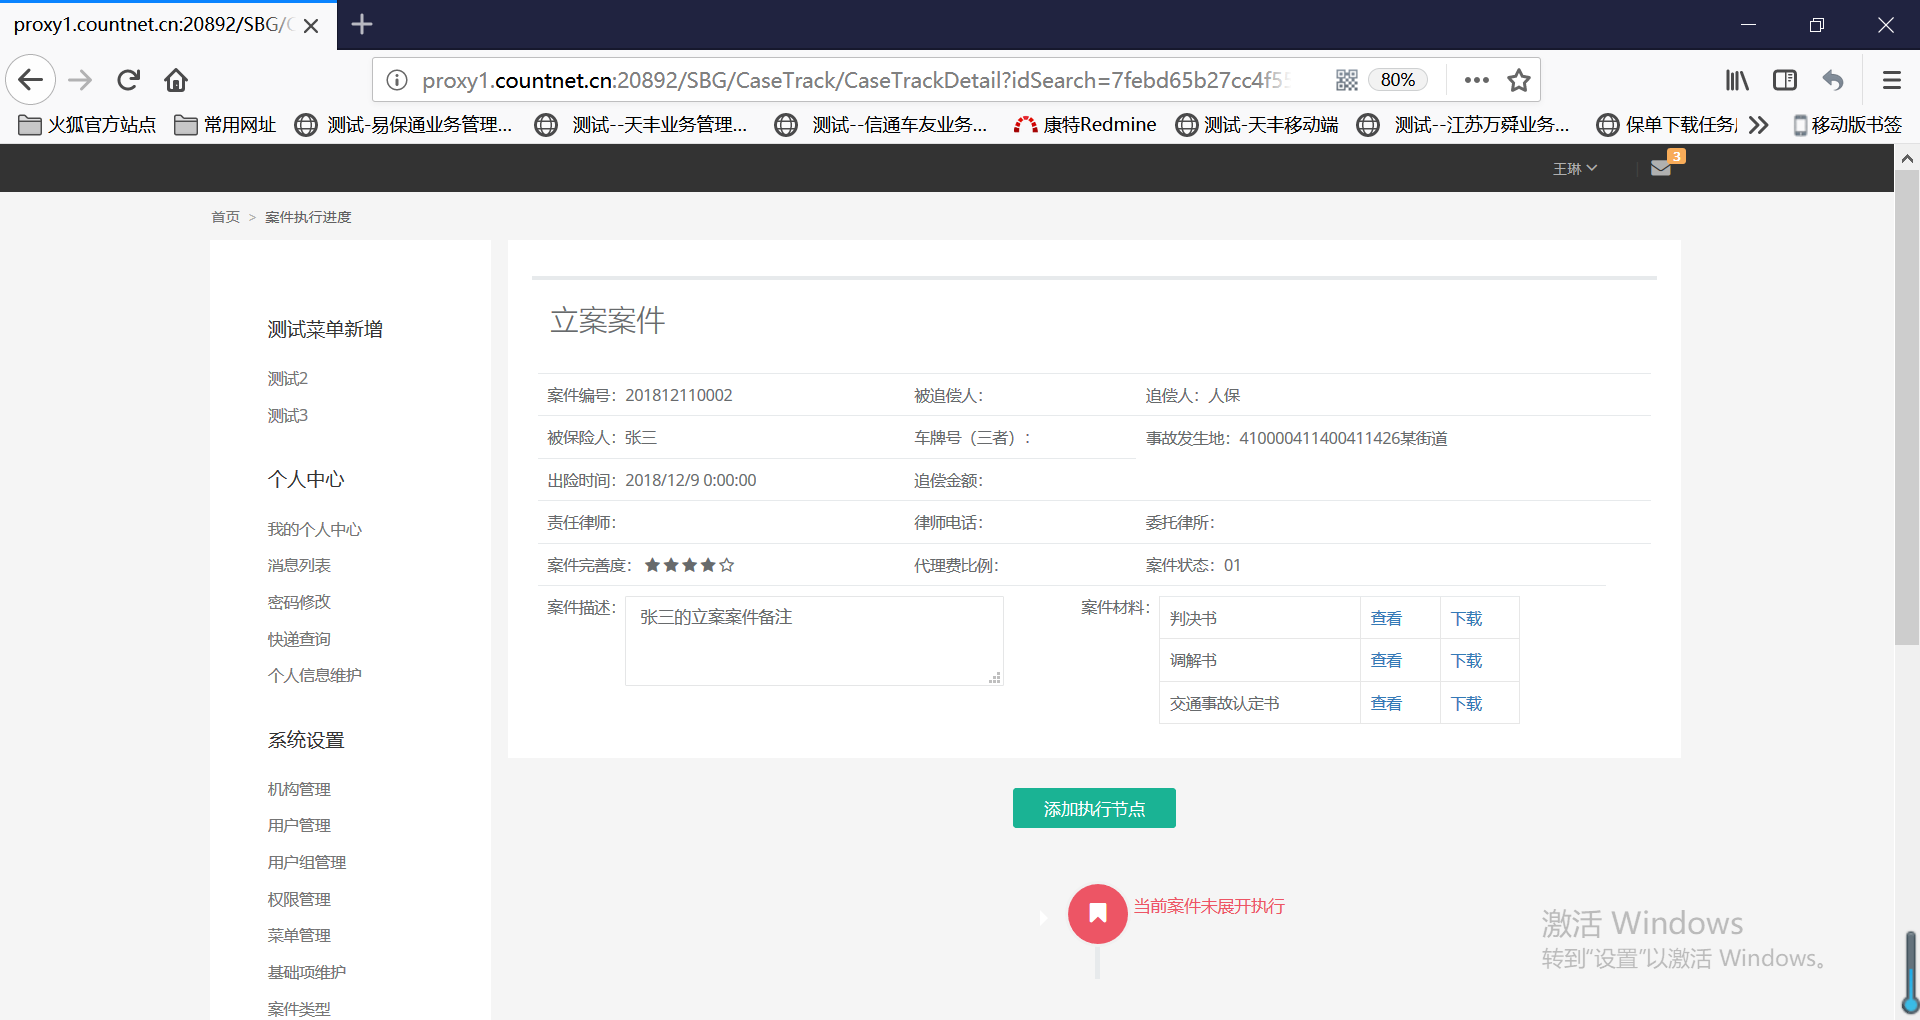
Task: View the 判决书 document
Action: point(1385,618)
